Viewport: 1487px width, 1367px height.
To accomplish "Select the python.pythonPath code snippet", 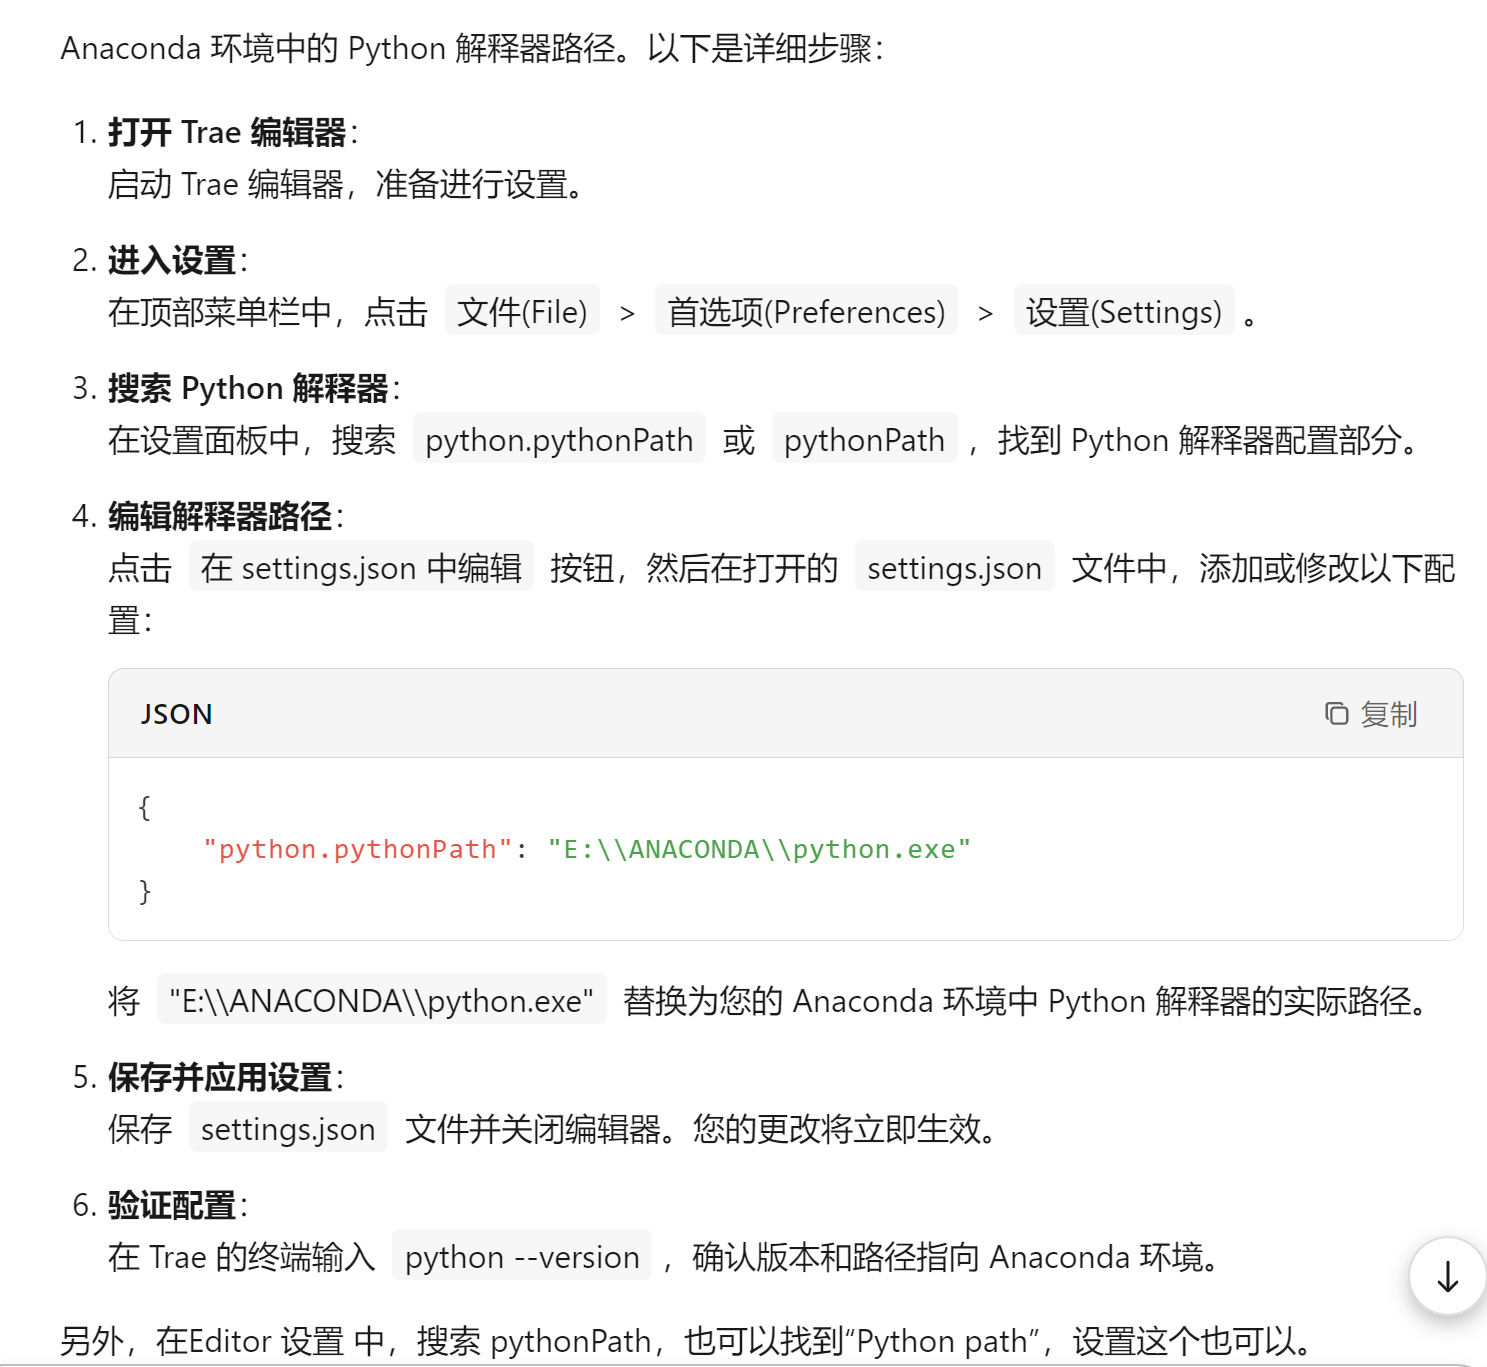I will pyautogui.click(x=558, y=440).
